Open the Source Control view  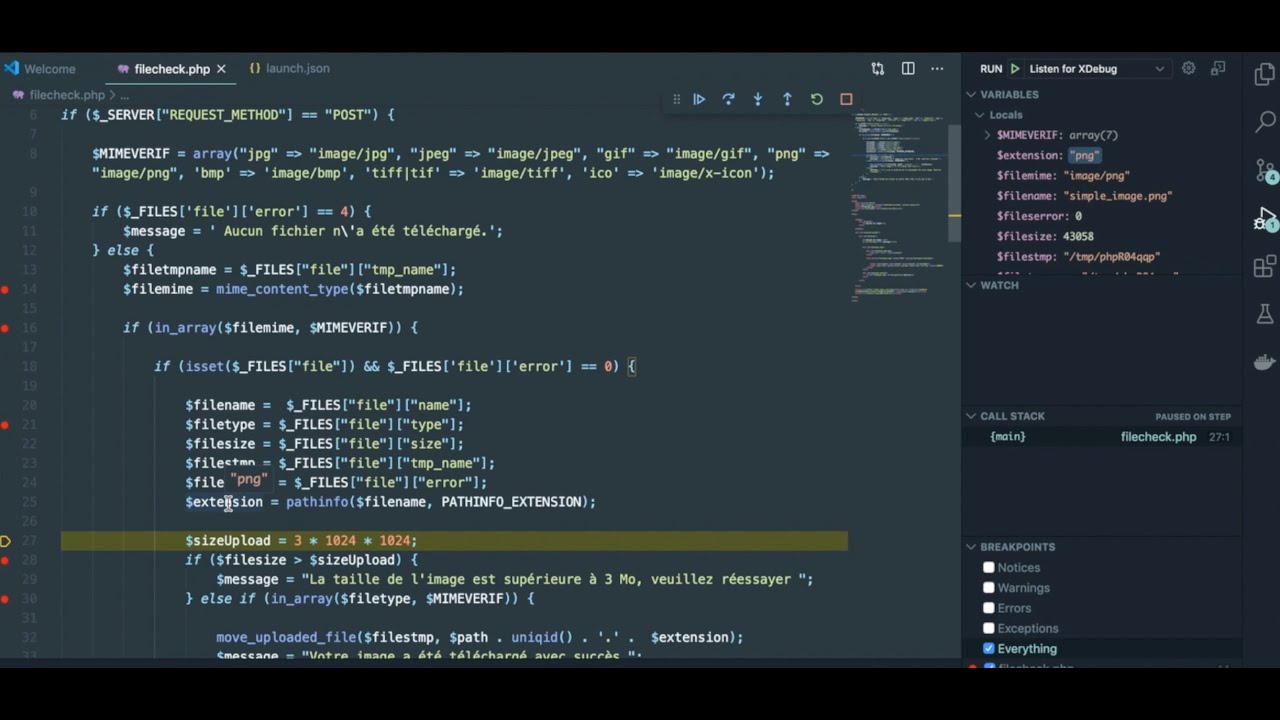point(1265,171)
